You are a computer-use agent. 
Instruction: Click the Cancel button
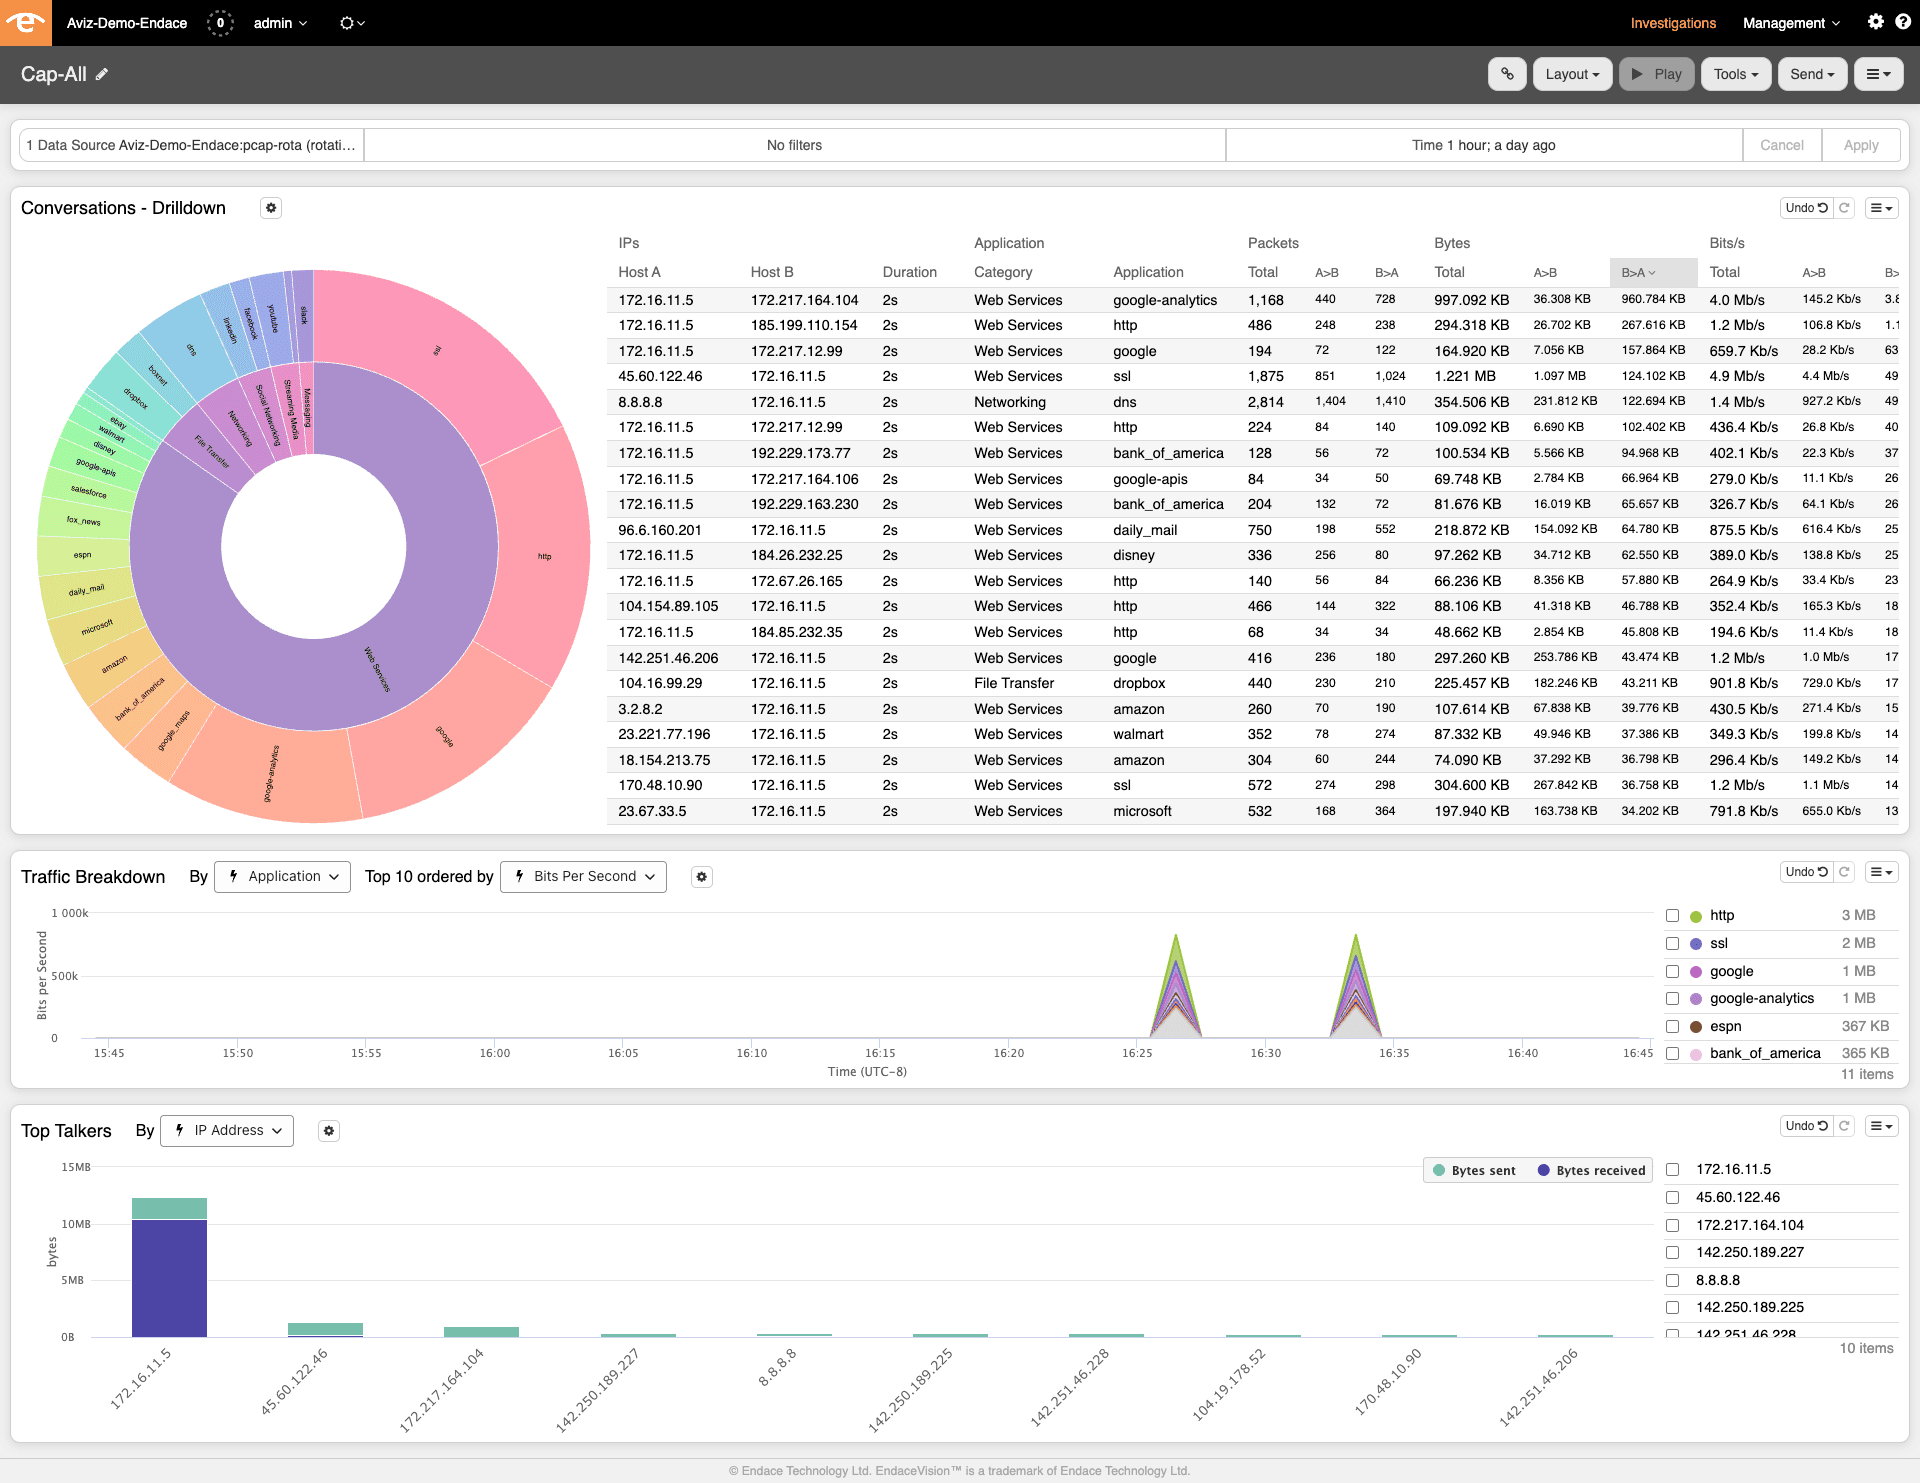click(1781, 145)
